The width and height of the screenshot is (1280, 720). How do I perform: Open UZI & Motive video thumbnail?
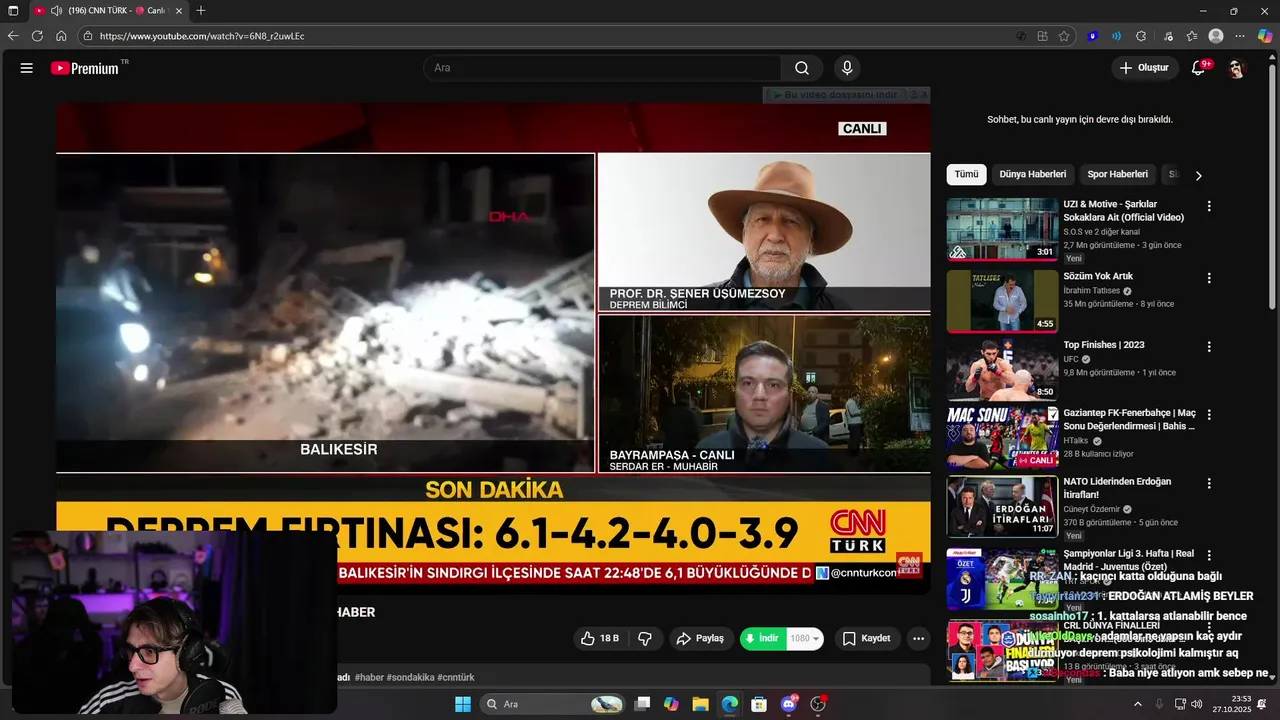[x=1002, y=229]
